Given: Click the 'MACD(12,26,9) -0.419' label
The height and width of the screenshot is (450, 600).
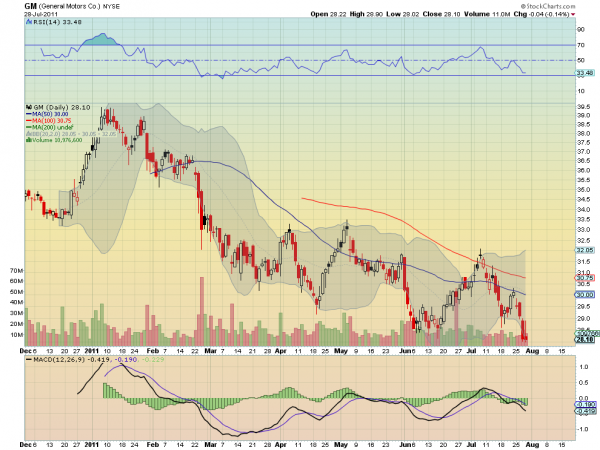Looking at the screenshot, I should (71, 360).
